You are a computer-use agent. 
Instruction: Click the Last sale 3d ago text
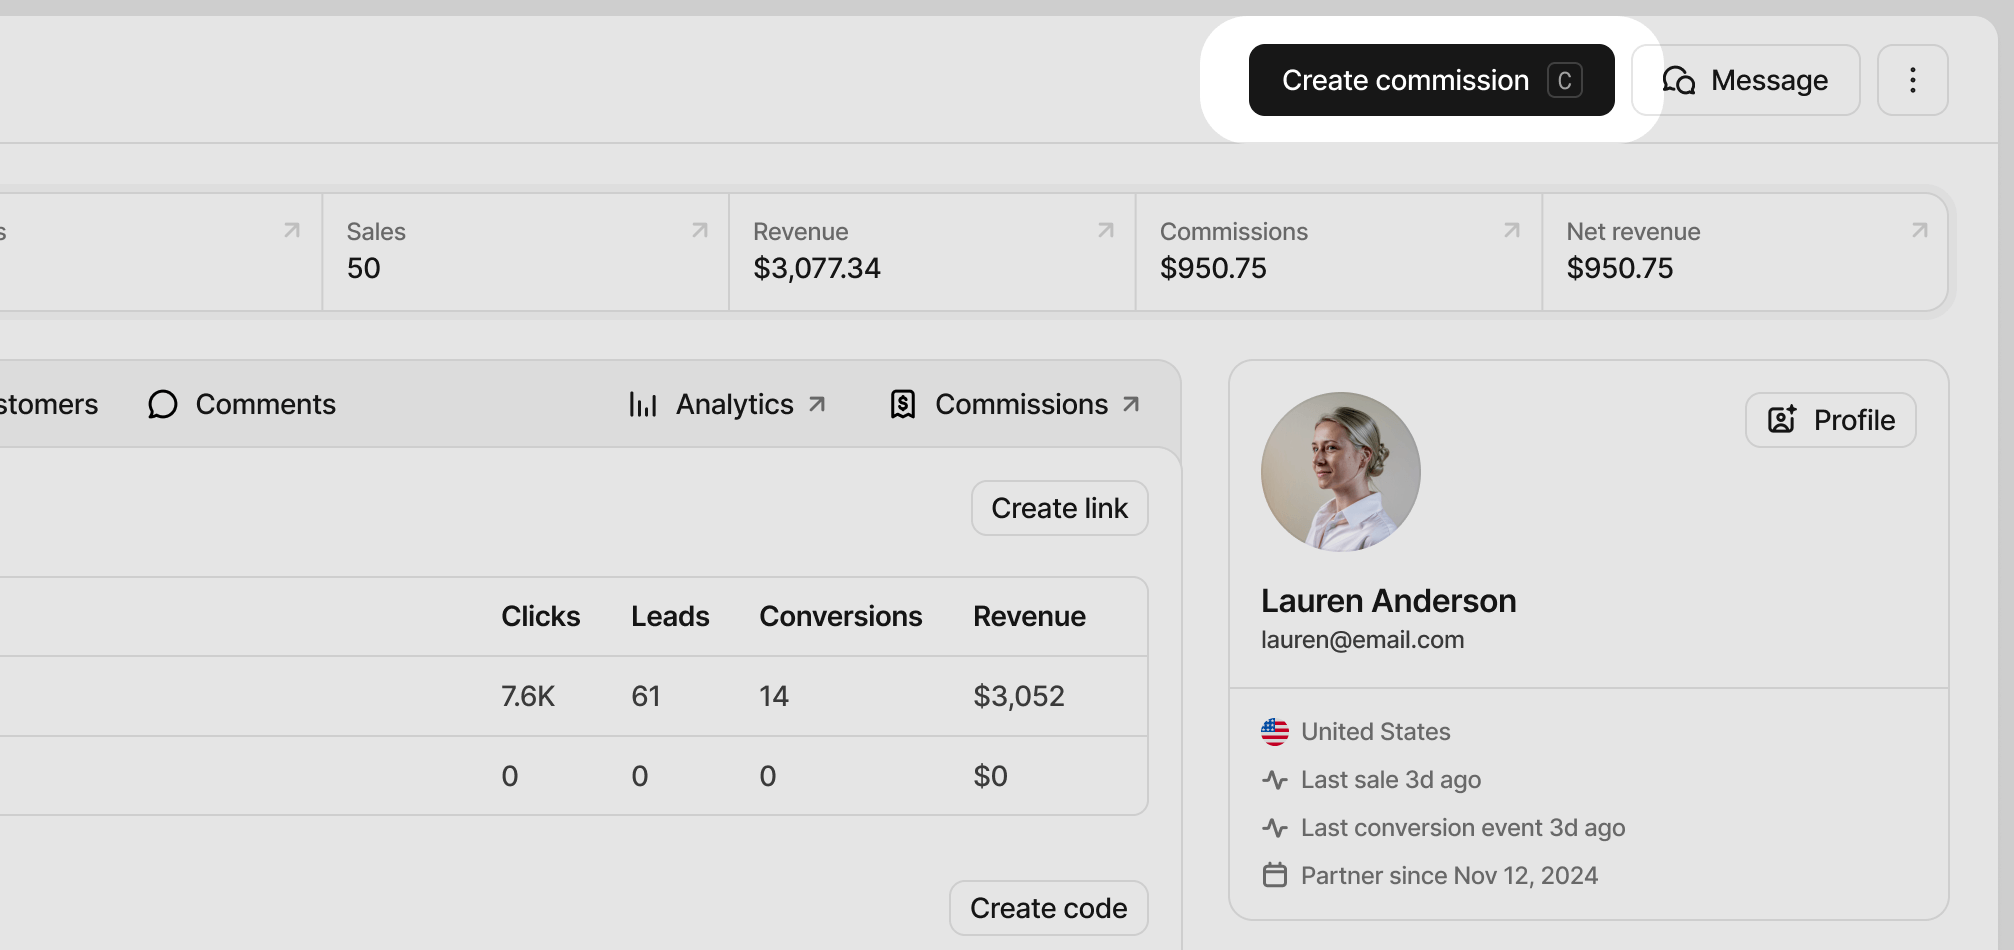1391,780
